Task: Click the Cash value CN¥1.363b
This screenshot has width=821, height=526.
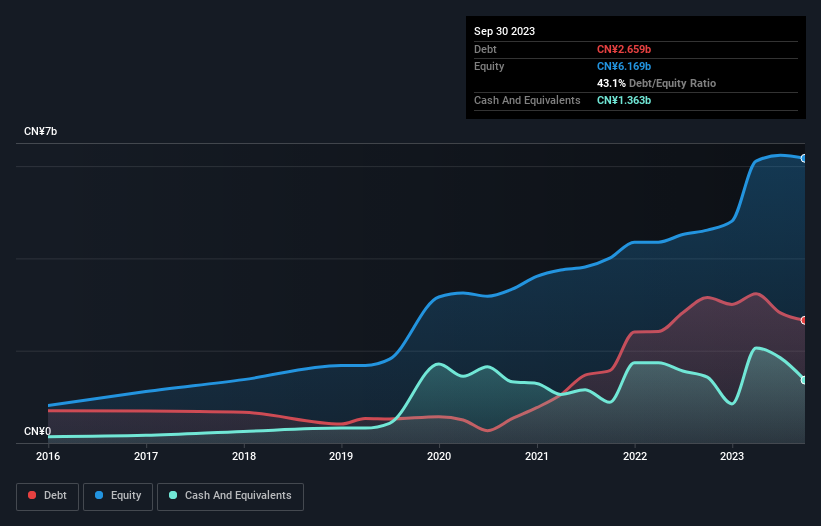Action: point(624,100)
